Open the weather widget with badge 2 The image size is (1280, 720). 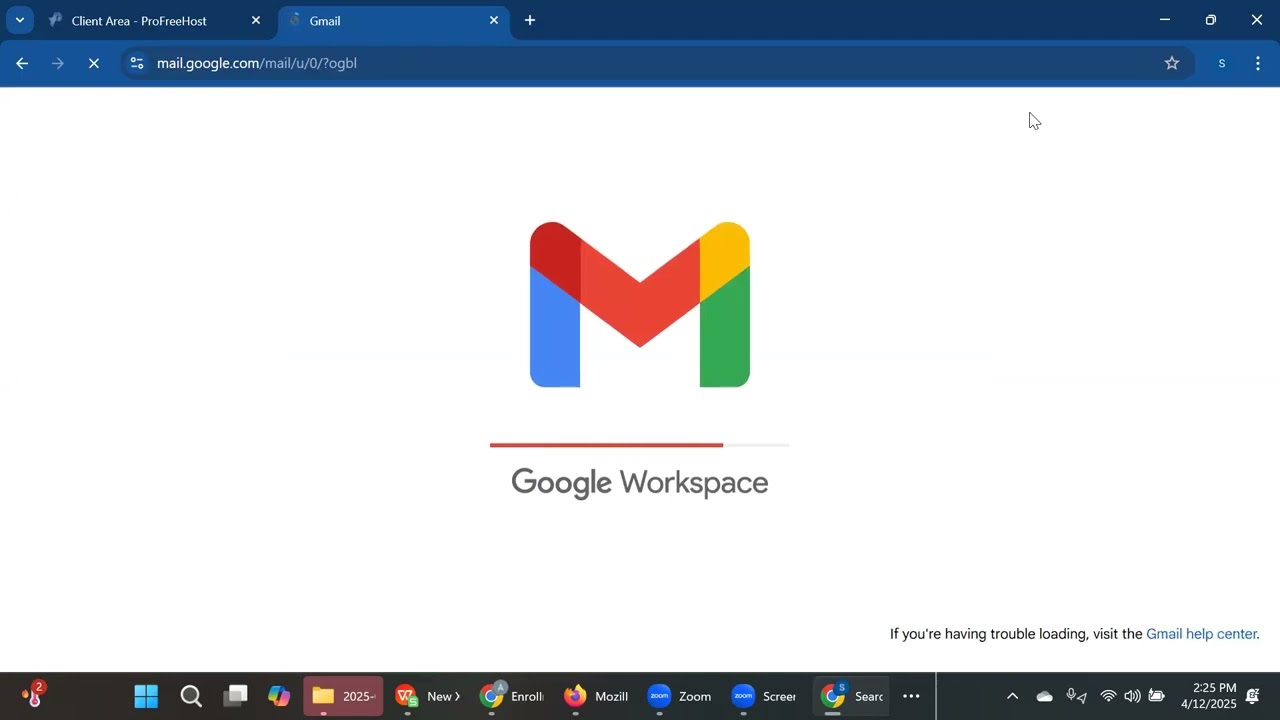pos(33,695)
